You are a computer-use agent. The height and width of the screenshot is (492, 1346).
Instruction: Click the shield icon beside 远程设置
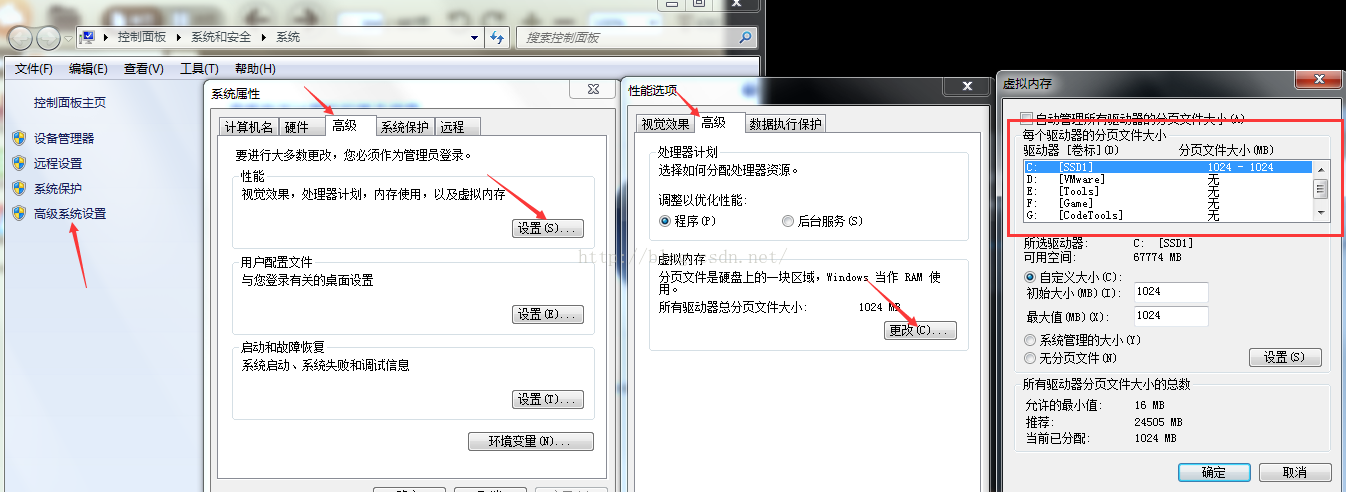pyautogui.click(x=18, y=163)
